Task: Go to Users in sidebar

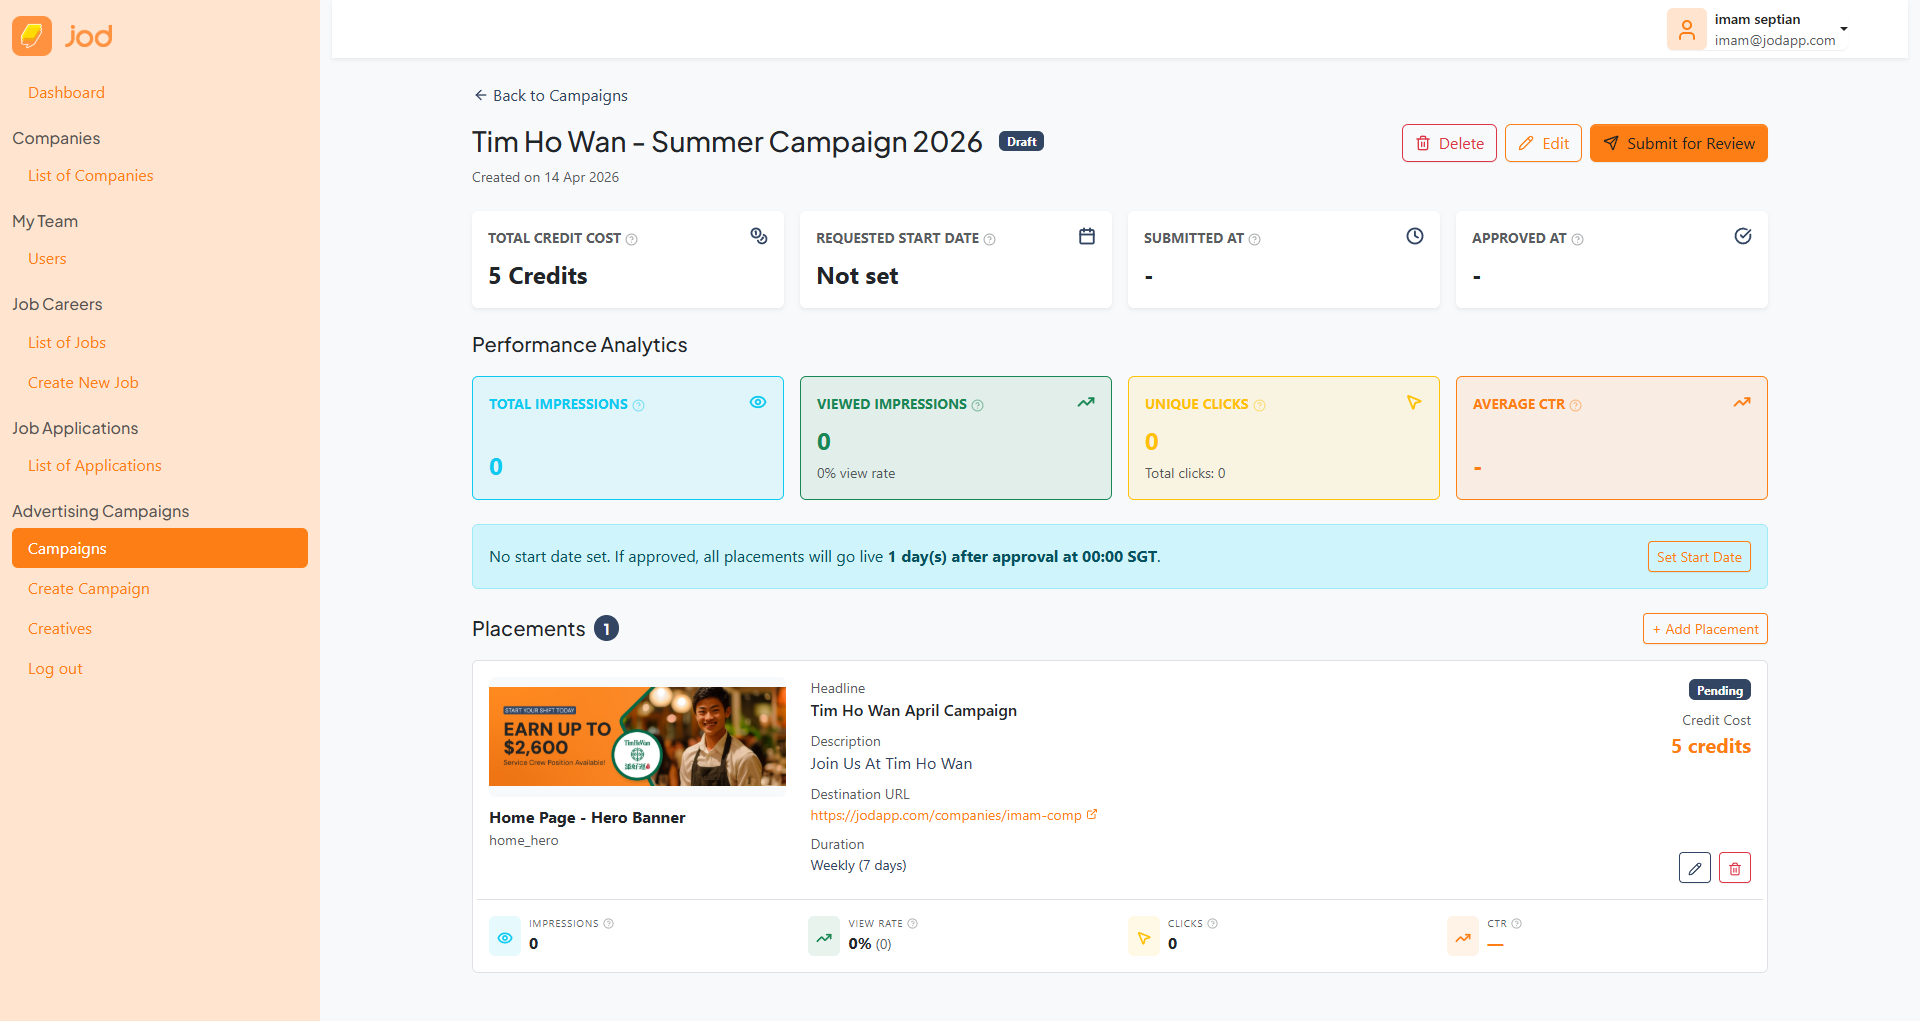Action: click(47, 259)
